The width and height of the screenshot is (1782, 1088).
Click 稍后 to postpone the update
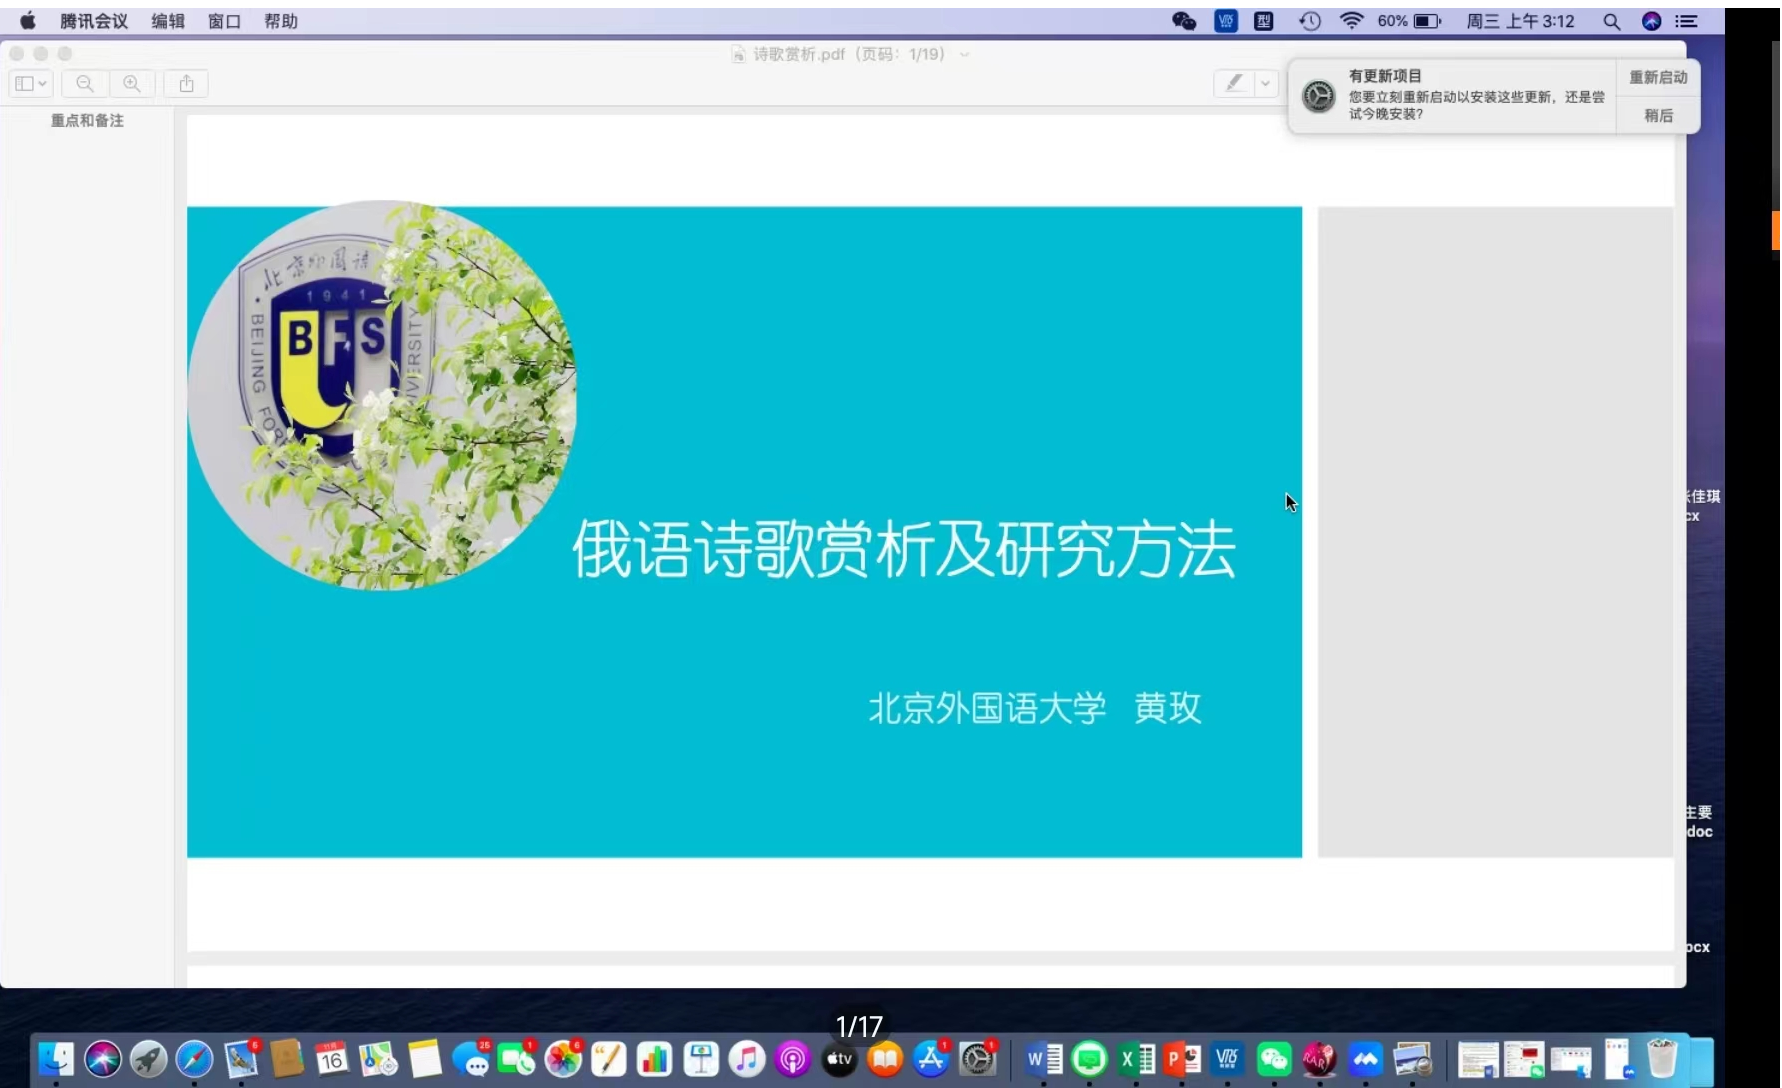1657,116
